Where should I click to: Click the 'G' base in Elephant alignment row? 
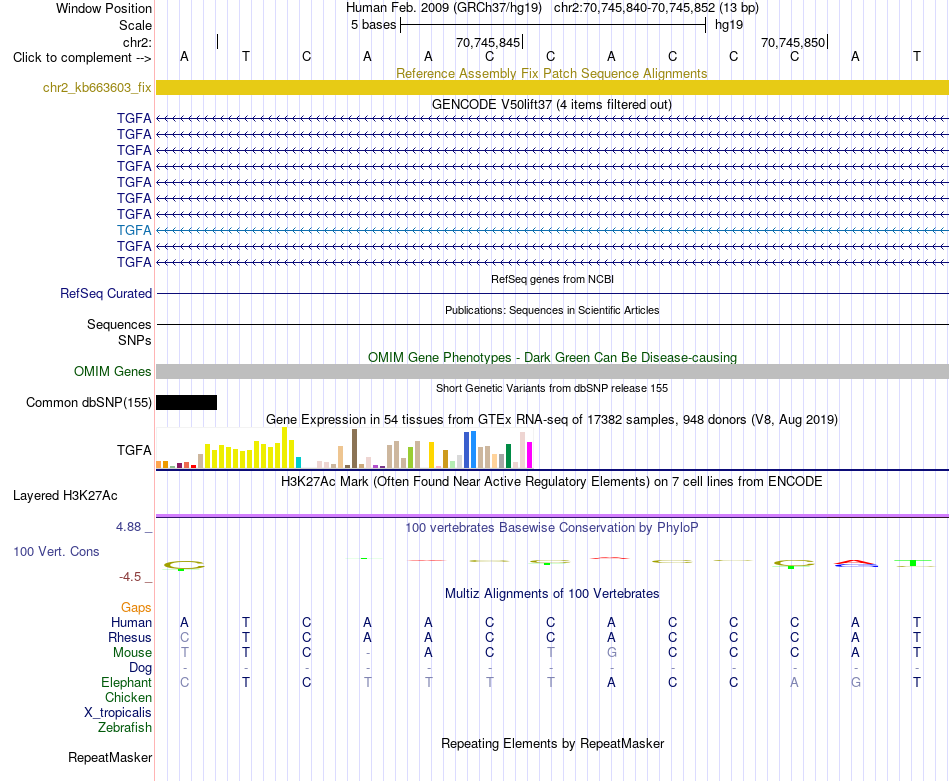(x=855, y=683)
